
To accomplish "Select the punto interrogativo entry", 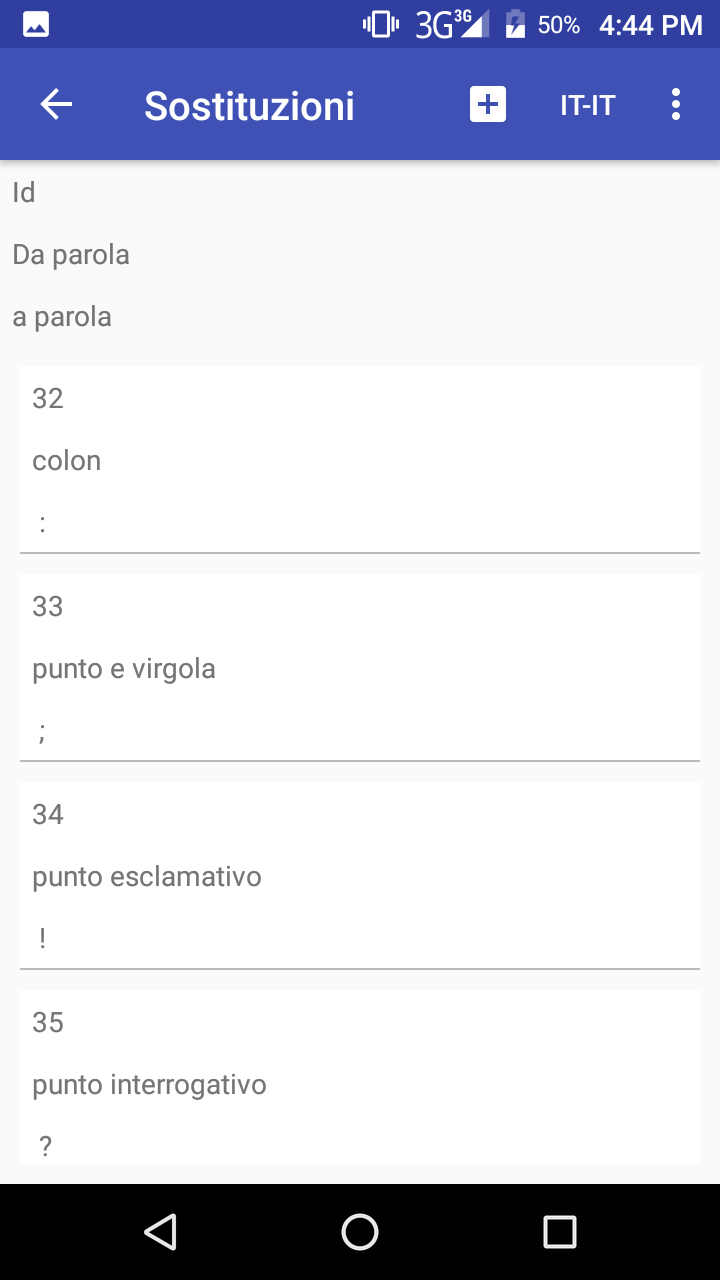I will click(360, 1078).
